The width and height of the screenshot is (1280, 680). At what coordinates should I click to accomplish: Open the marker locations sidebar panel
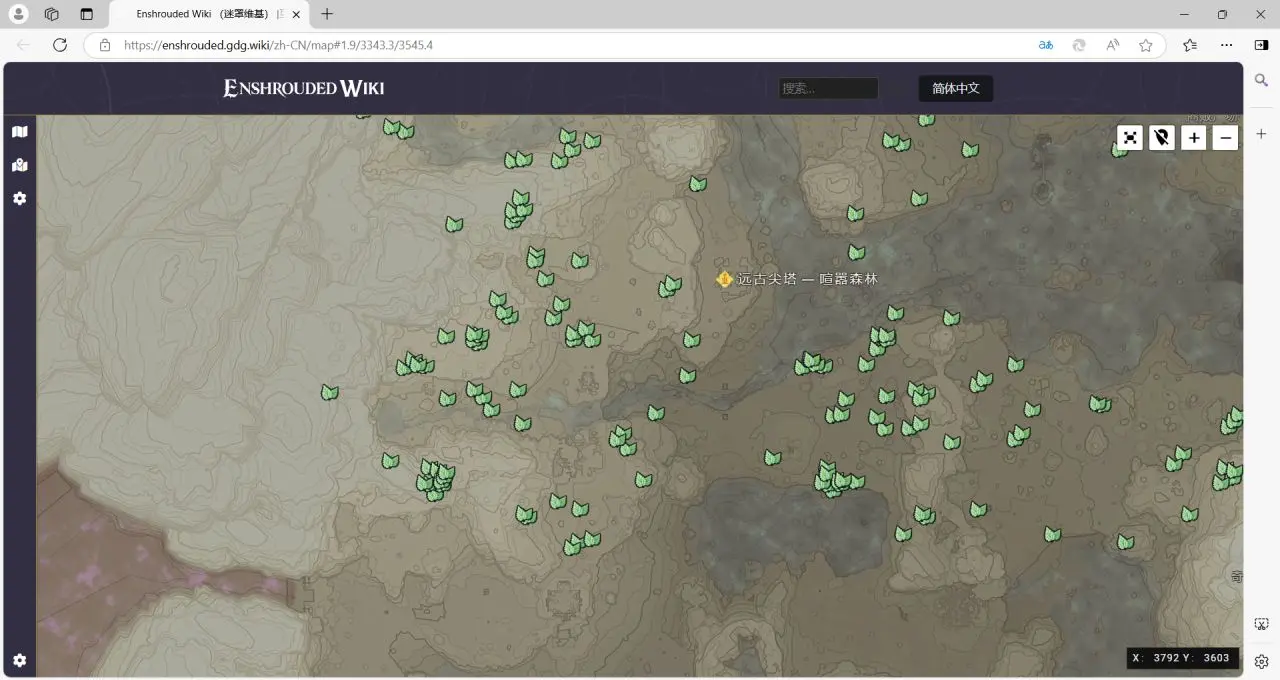19,165
